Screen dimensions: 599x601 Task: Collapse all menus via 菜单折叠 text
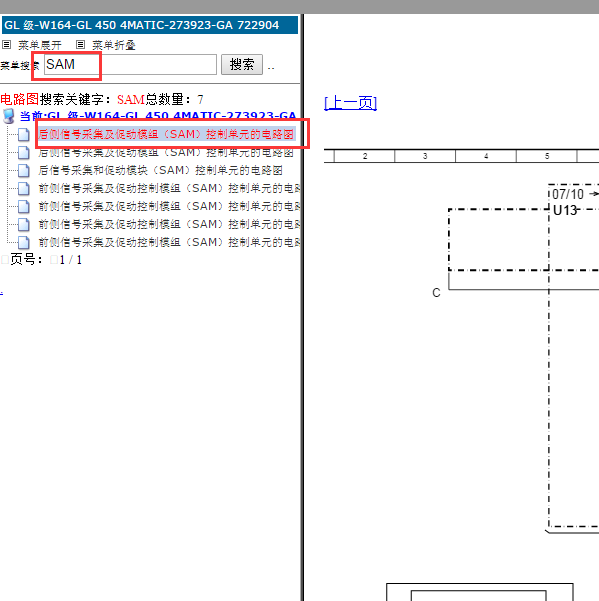(x=114, y=45)
